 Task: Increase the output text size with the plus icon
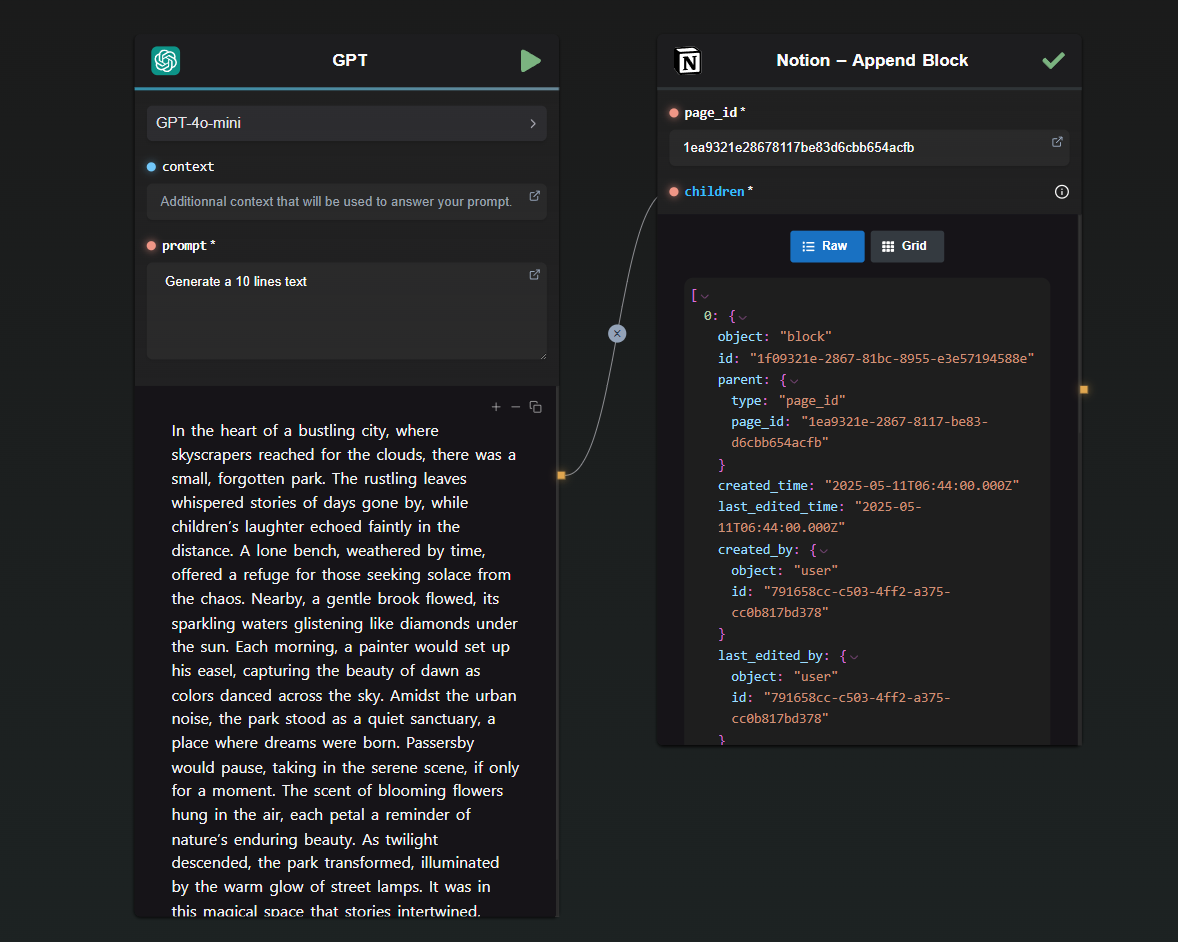point(496,406)
